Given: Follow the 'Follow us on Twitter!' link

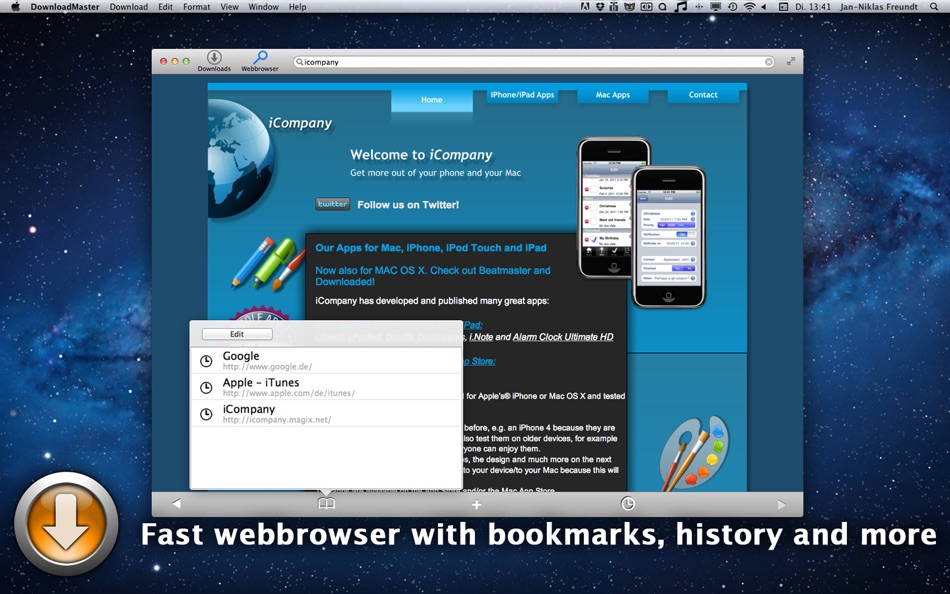Looking at the screenshot, I should pyautogui.click(x=408, y=205).
